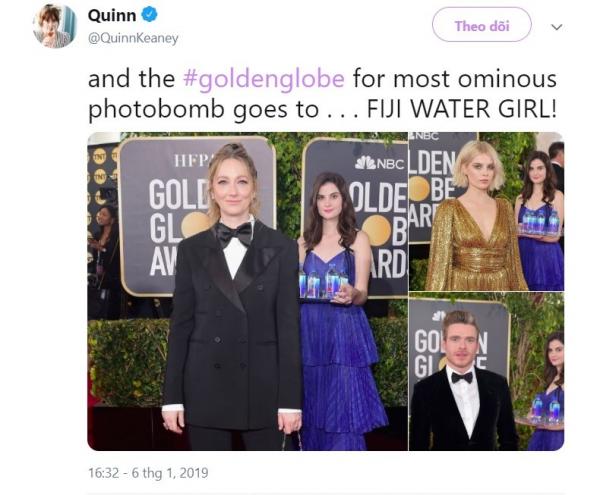This screenshot has height=495, width=600.
Task: Open photo of man in velvet tuxedo
Action: click(486, 372)
